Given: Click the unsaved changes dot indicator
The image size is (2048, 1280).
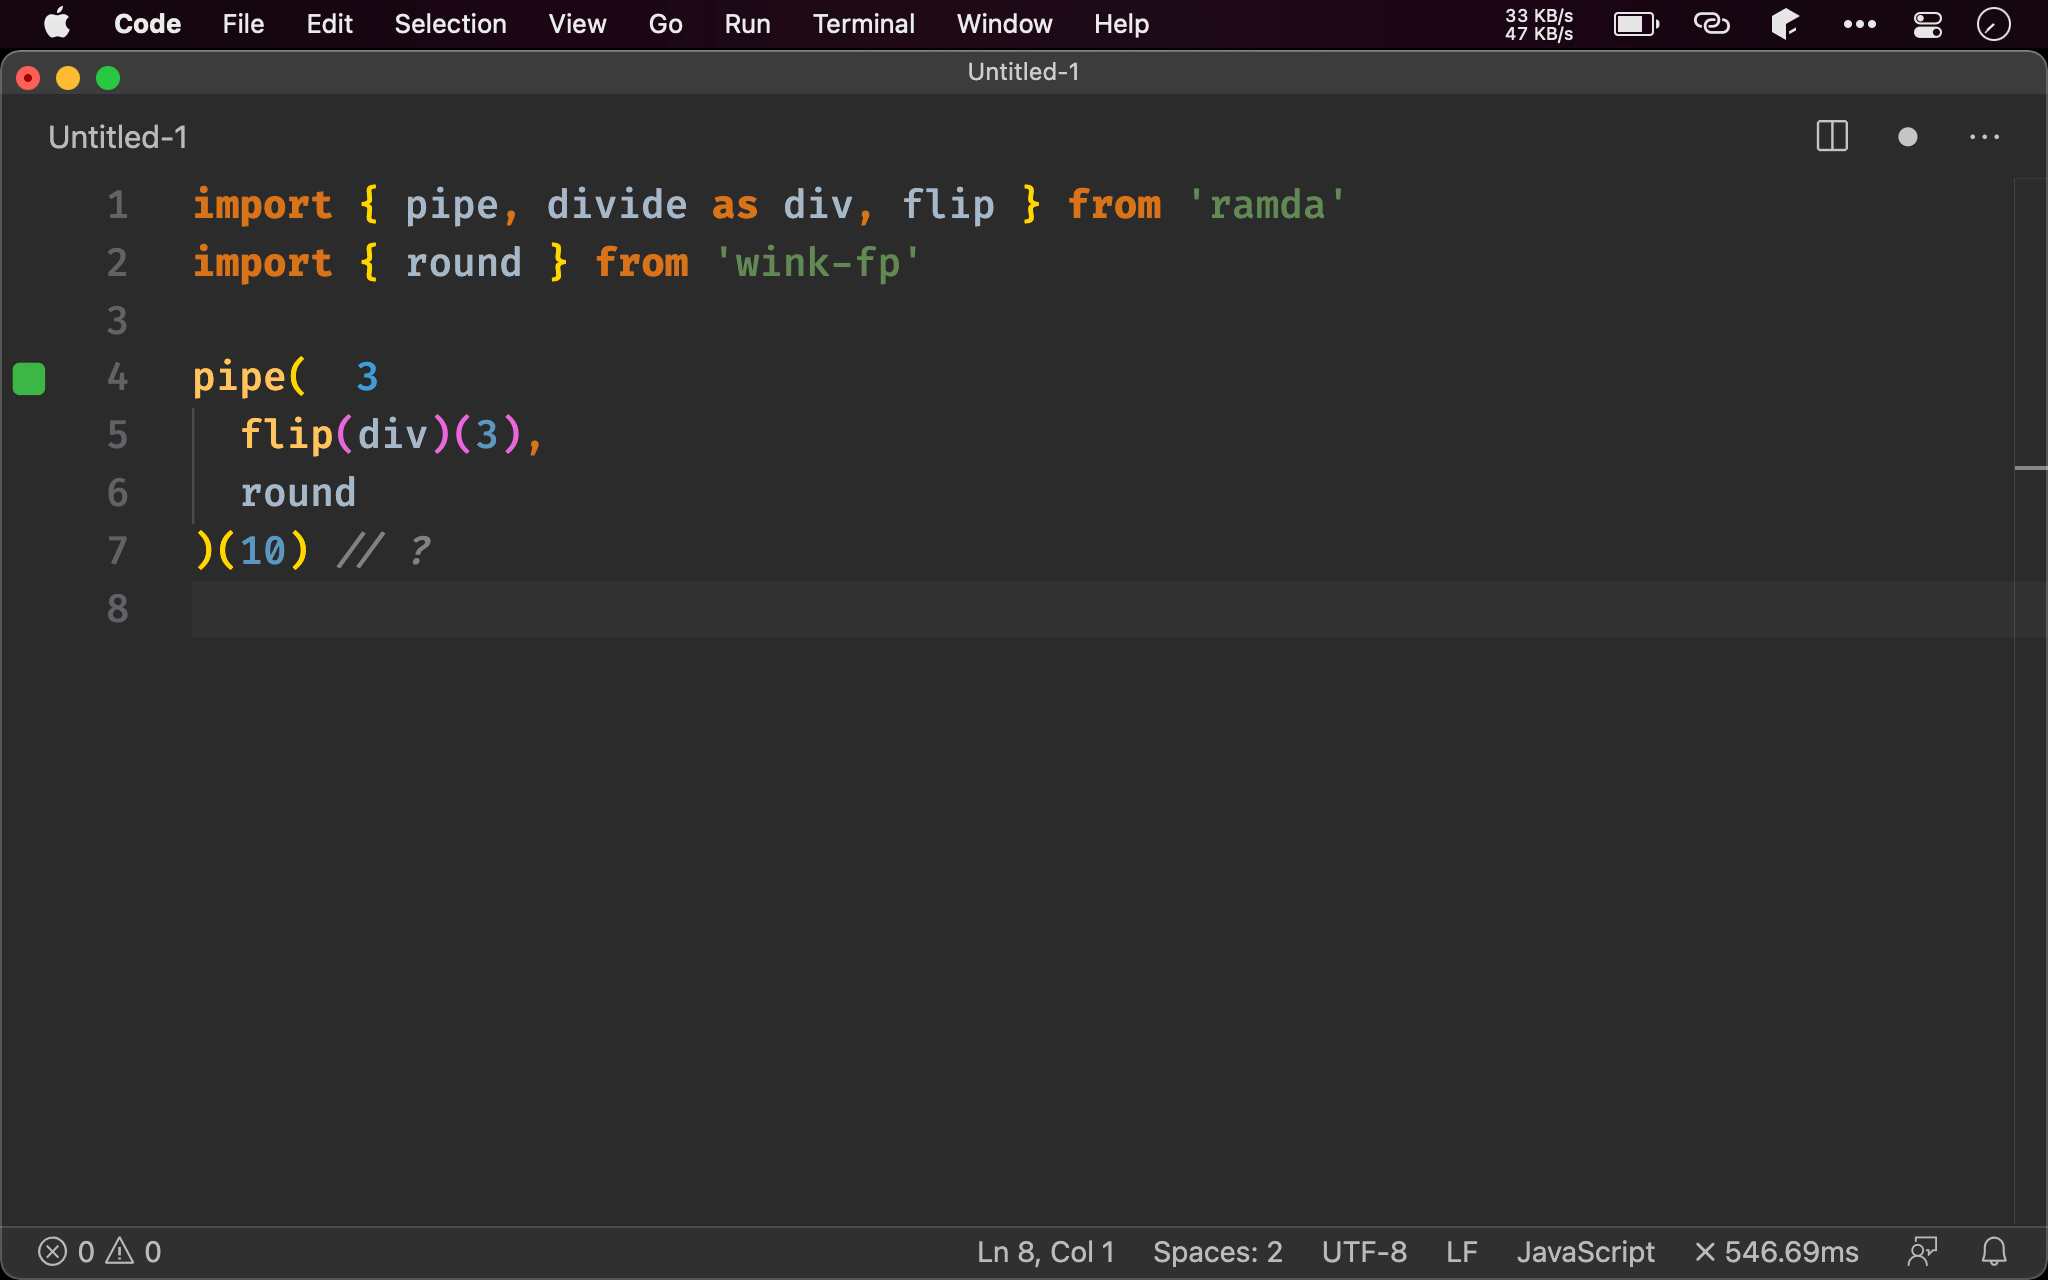Looking at the screenshot, I should pos(1907,137).
